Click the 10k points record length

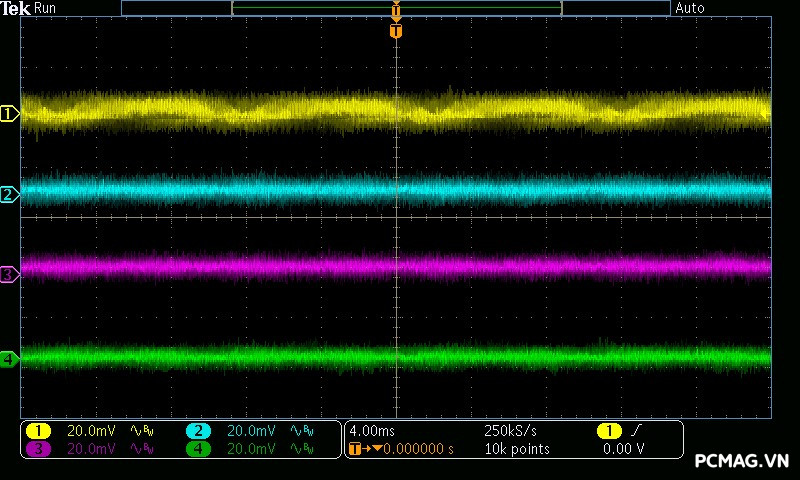point(517,449)
